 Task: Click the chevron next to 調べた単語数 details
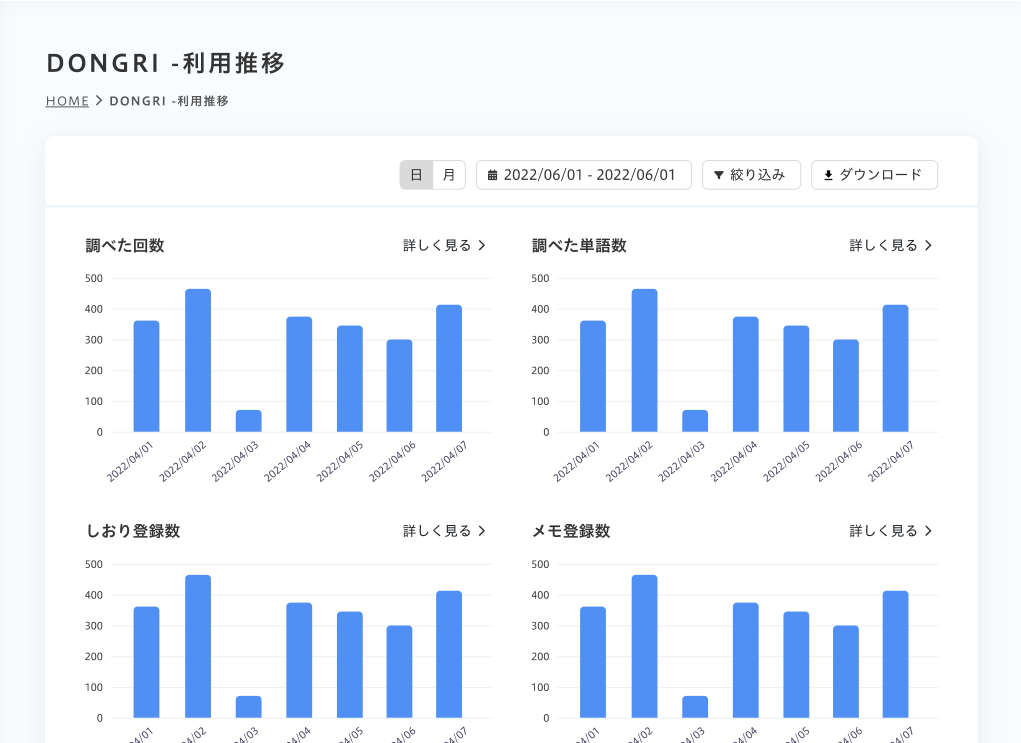coord(929,245)
